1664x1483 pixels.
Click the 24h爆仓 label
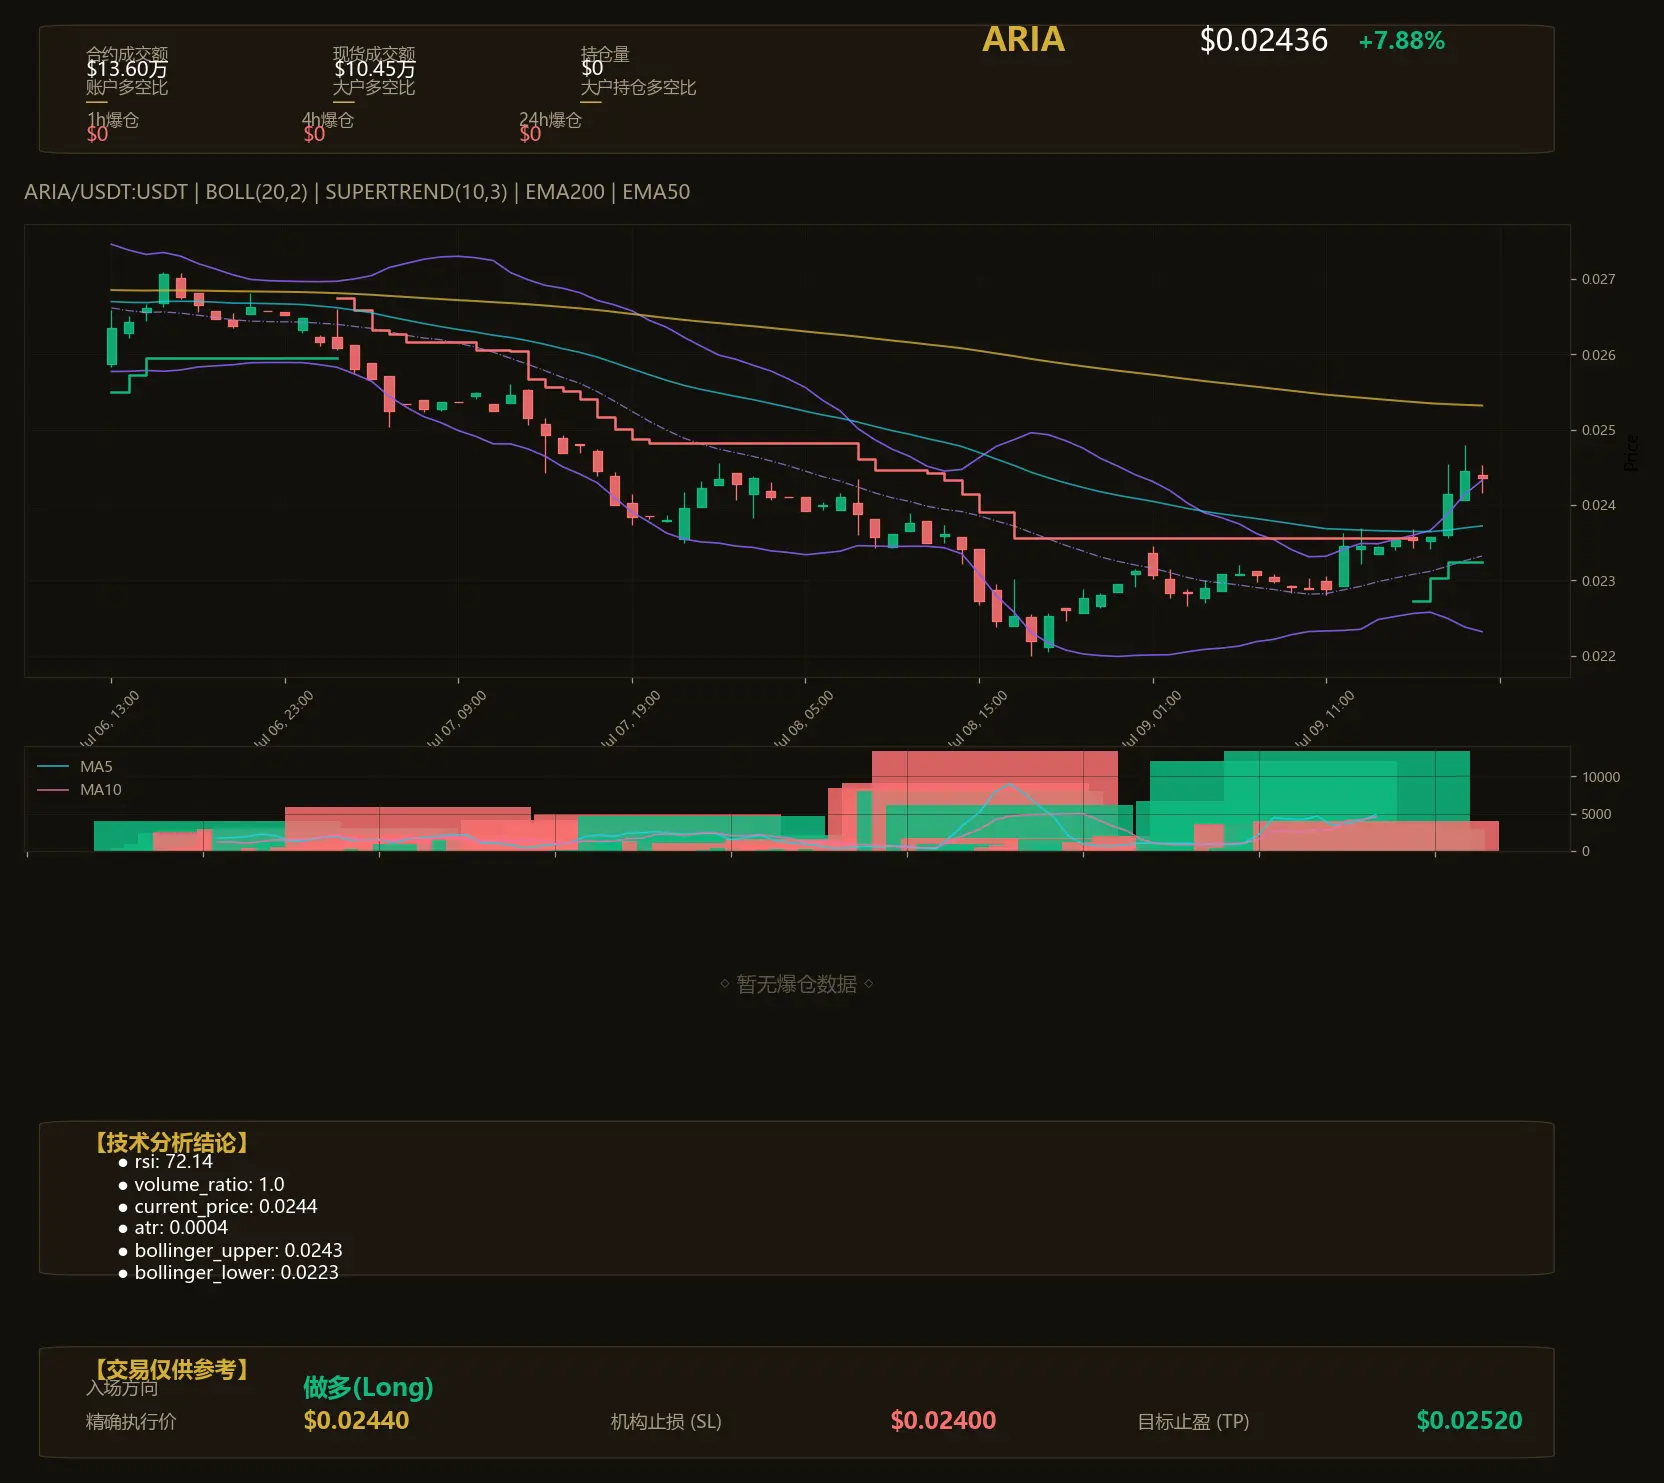click(550, 120)
